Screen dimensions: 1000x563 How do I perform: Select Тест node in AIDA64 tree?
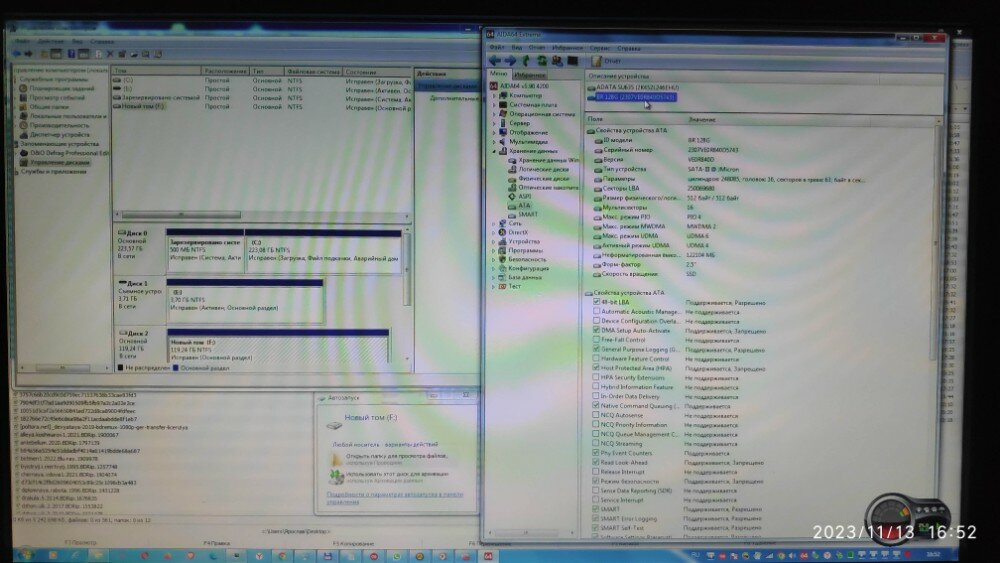coord(514,286)
